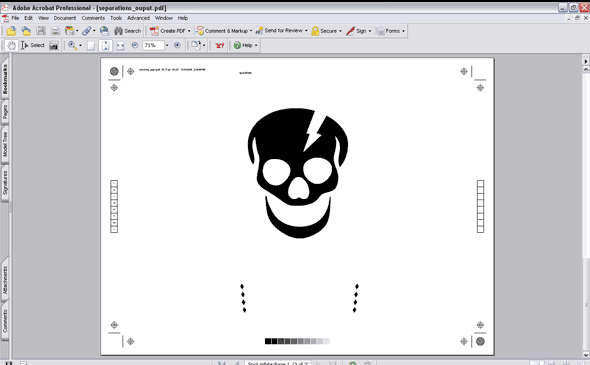Click the 71% zoom percentage field
Viewport: 590px width, 365px height.
153,46
